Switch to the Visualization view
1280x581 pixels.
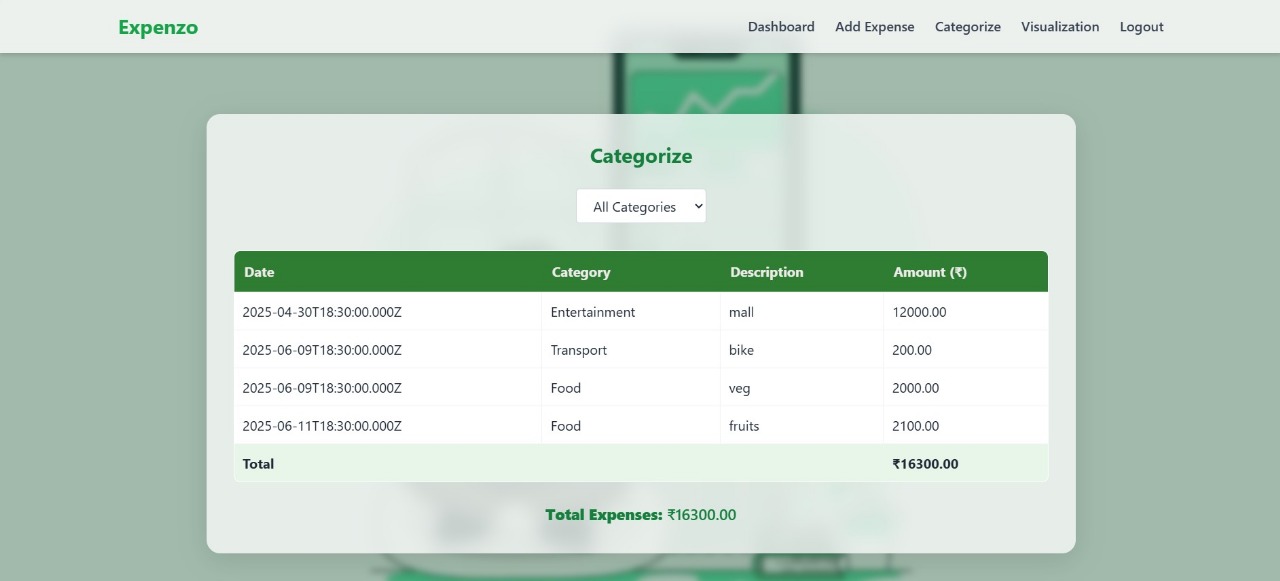pyautogui.click(x=1060, y=27)
